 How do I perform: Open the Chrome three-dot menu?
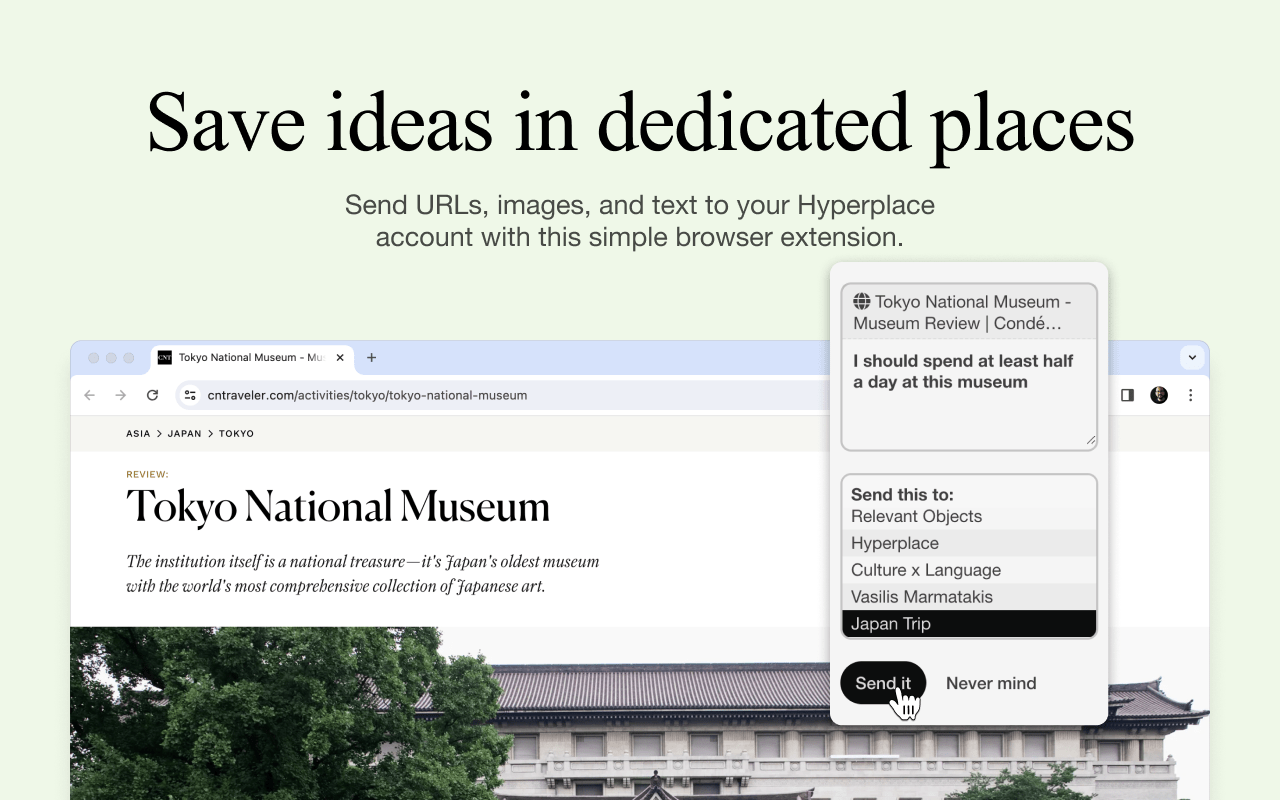1190,395
